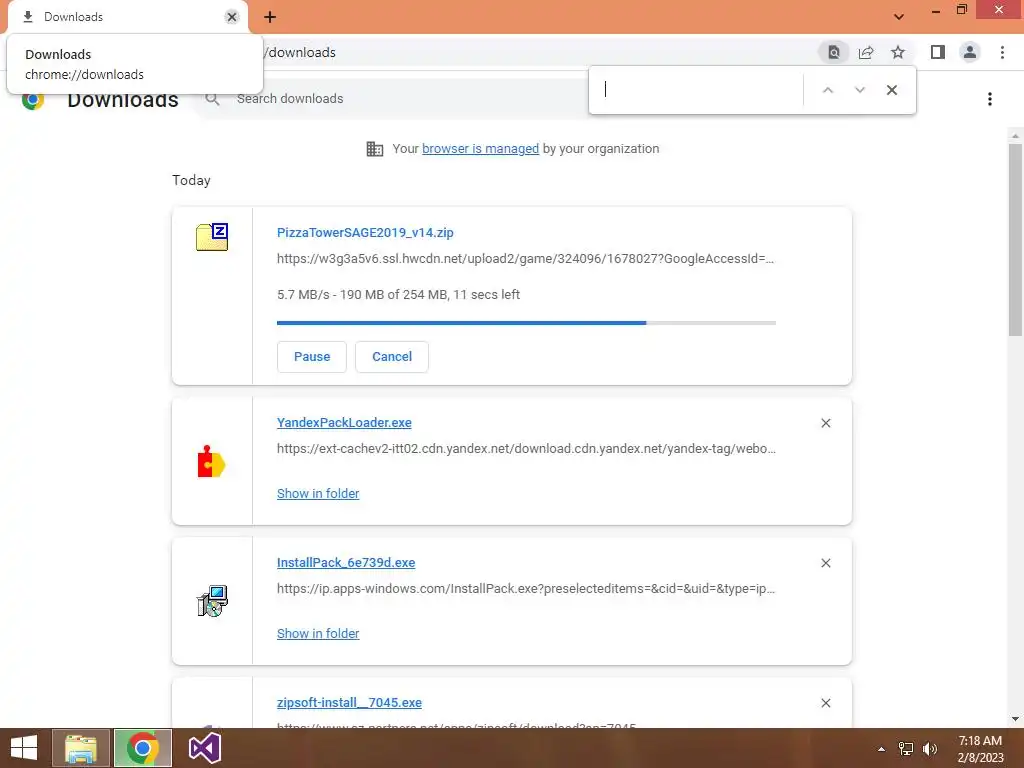Image resolution: width=1024 pixels, height=768 pixels.
Task: Open the side panel icon
Action: pyautogui.click(x=938, y=52)
